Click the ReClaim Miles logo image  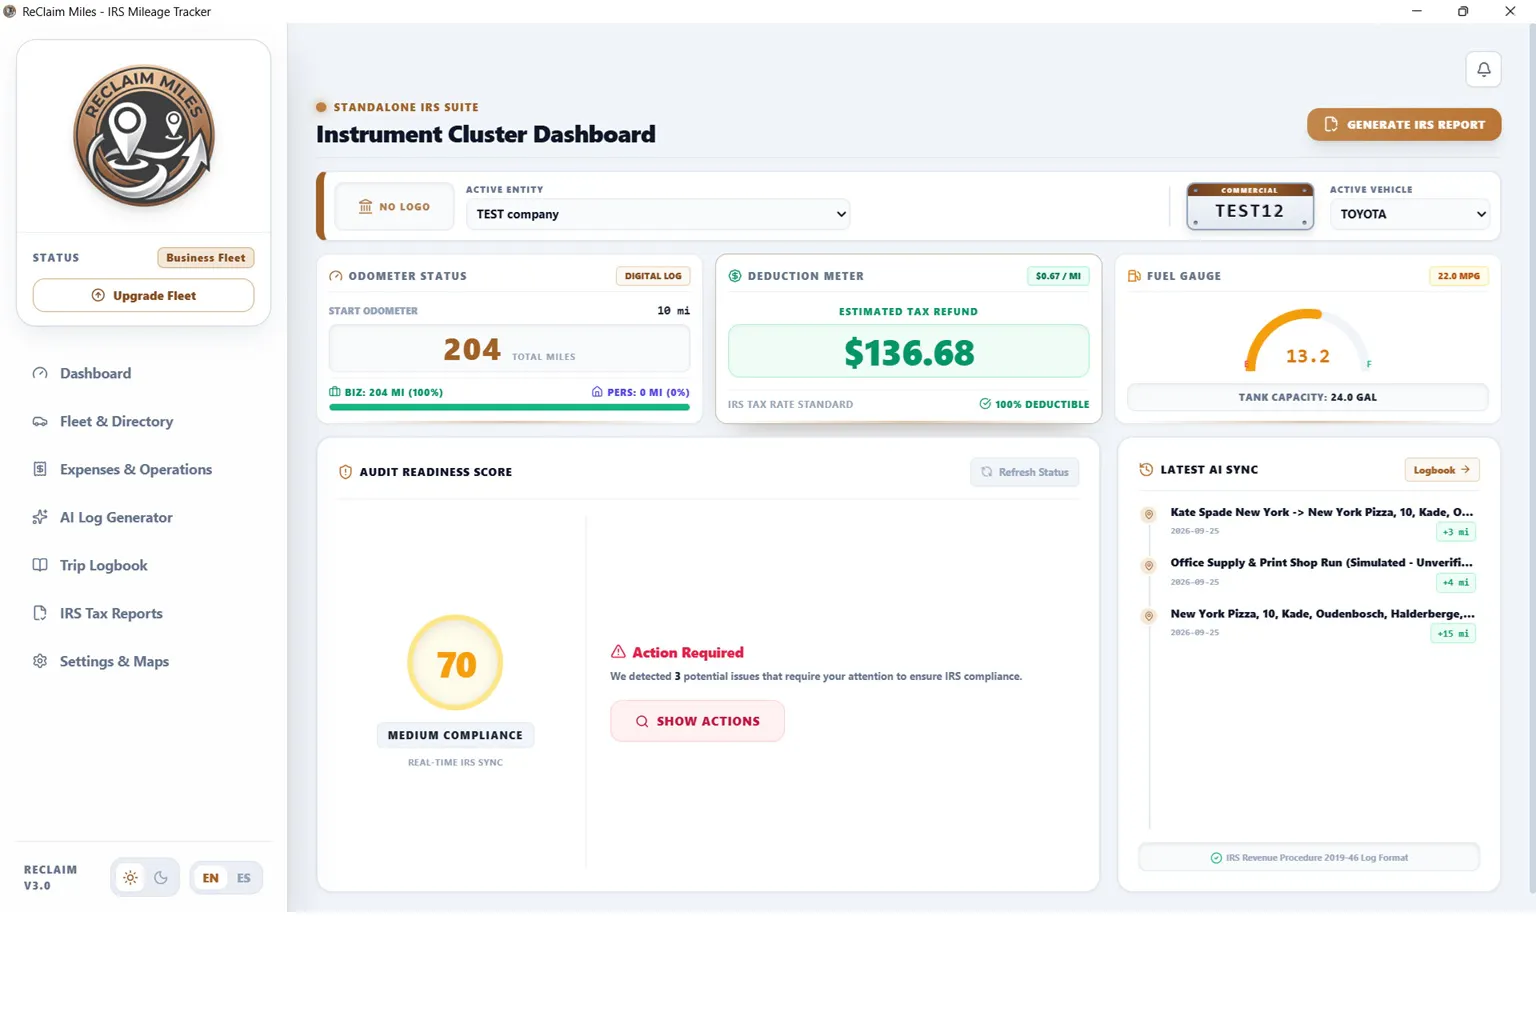[x=144, y=136]
